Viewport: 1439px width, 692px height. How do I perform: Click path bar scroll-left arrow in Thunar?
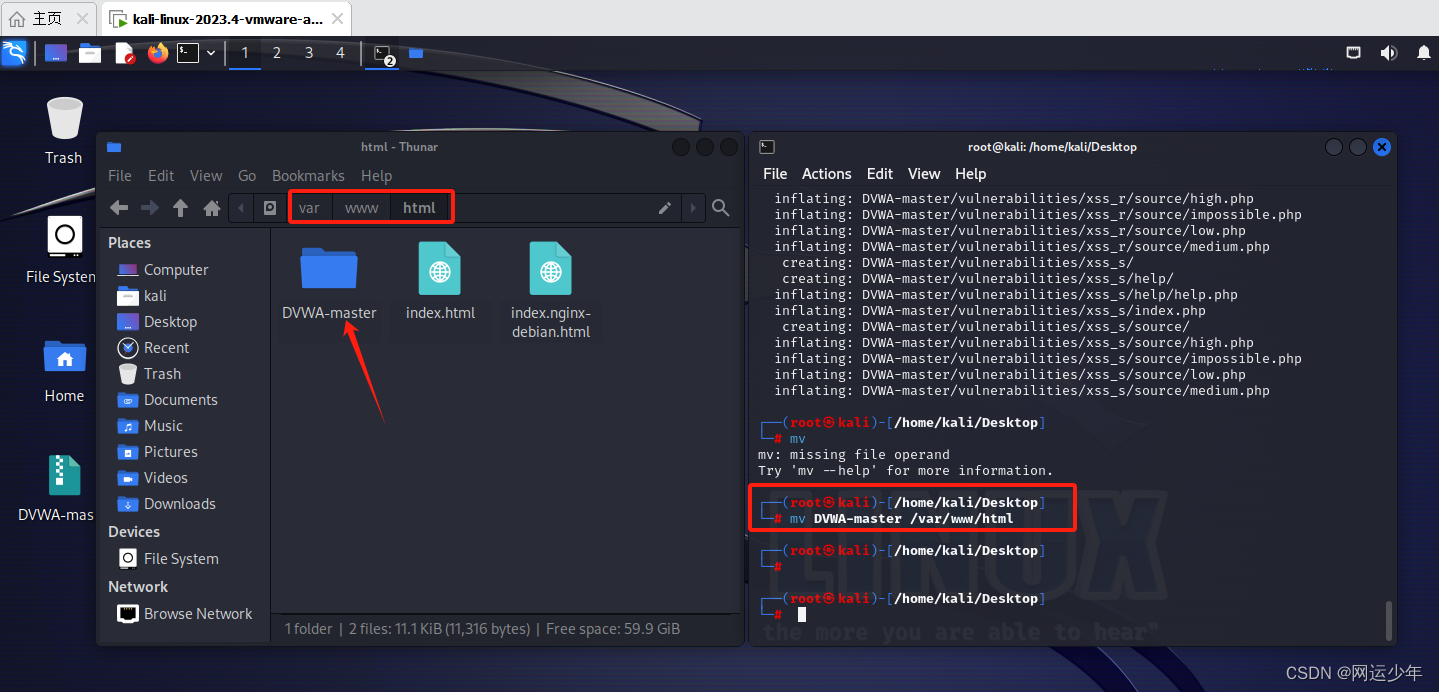240,208
